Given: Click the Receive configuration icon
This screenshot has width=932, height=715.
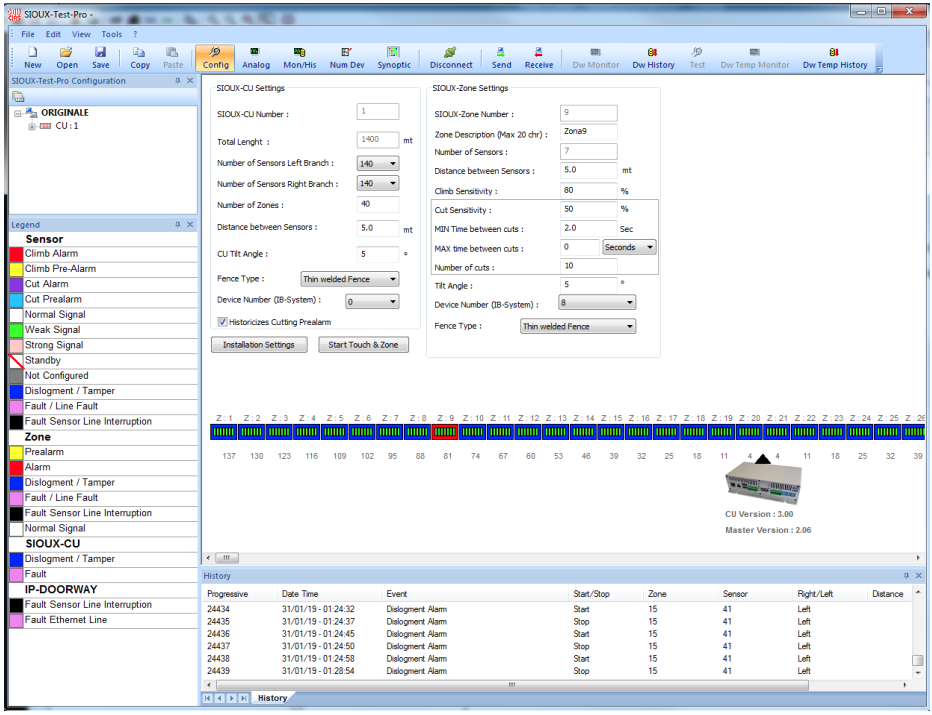Looking at the screenshot, I should point(539,58).
